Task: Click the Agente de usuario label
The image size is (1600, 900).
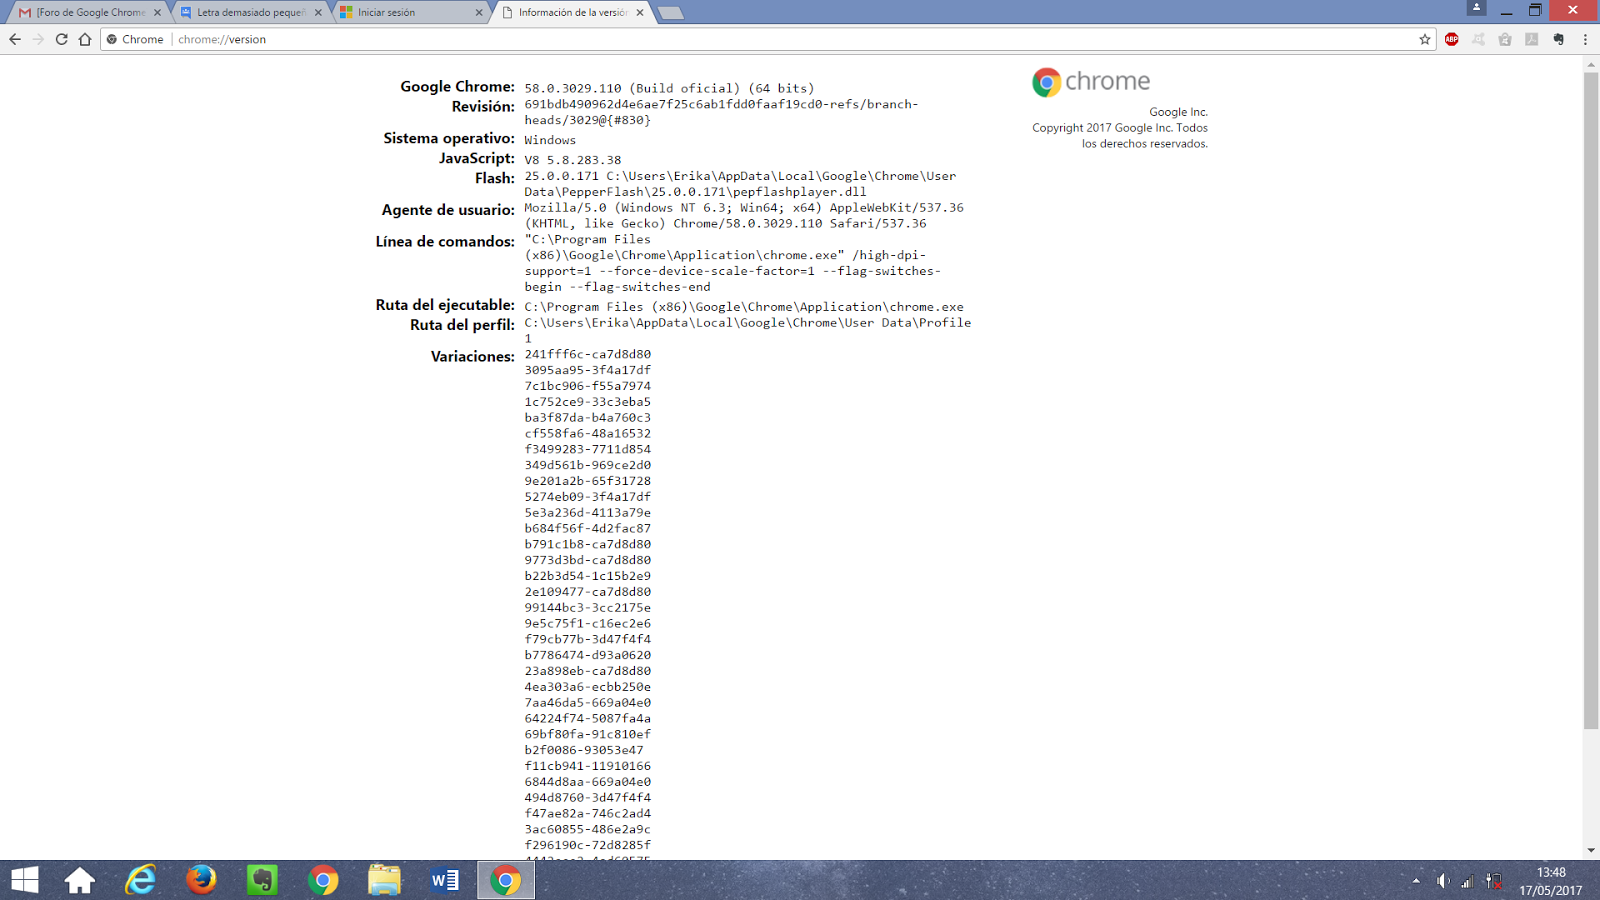Action: [x=448, y=210]
